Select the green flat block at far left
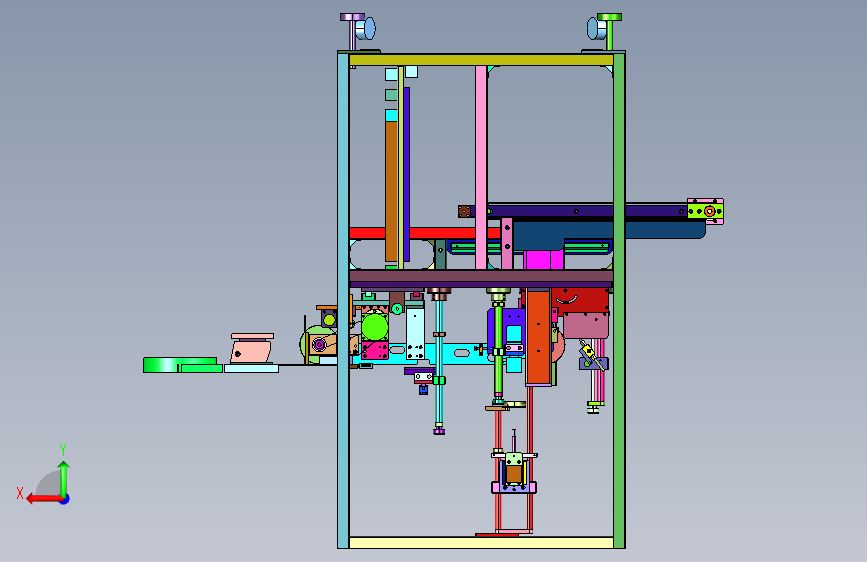 click(180, 365)
